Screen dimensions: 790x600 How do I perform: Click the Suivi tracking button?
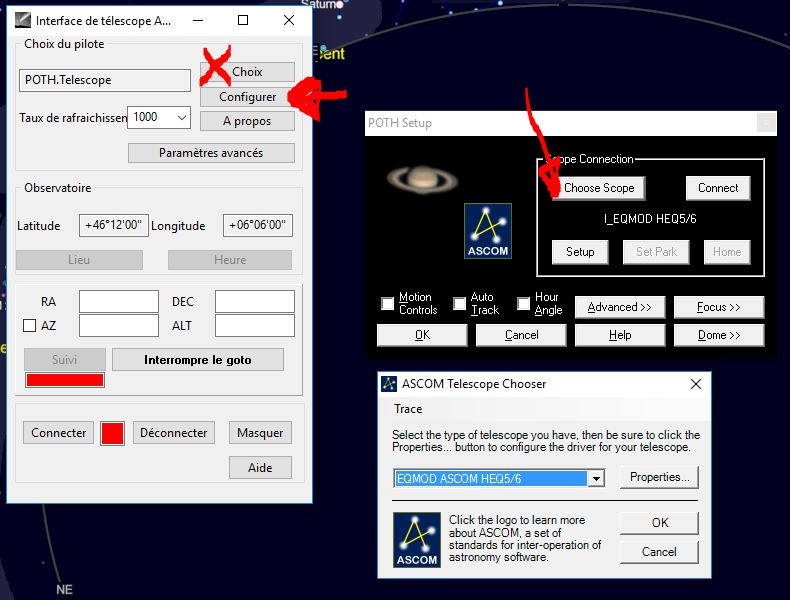(x=64, y=360)
